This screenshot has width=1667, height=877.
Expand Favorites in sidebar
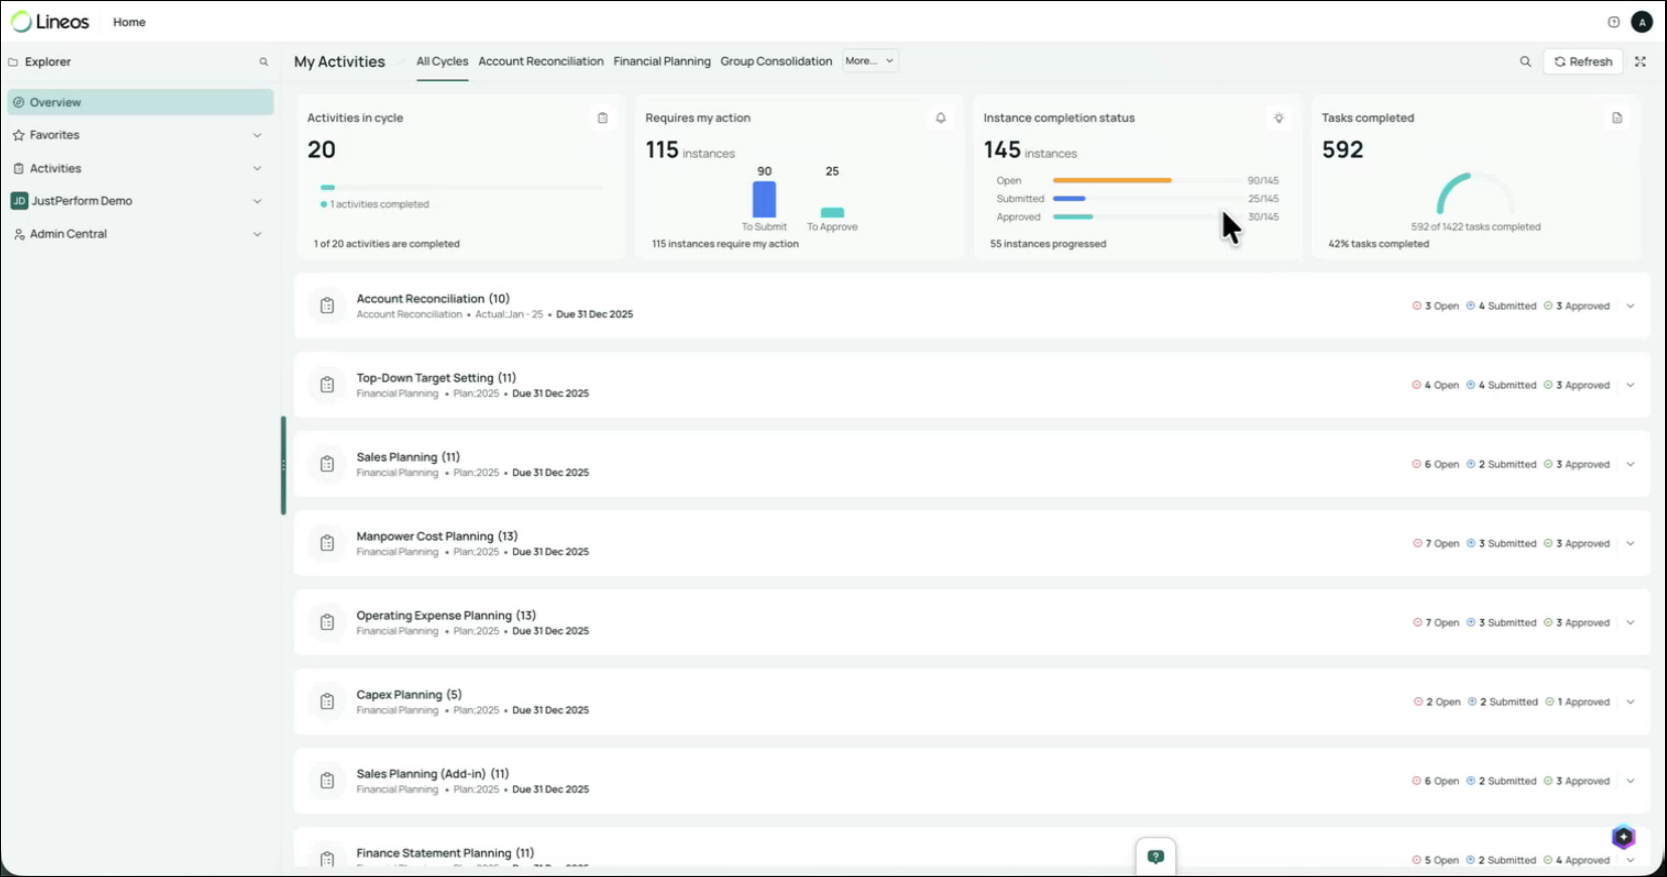click(257, 135)
